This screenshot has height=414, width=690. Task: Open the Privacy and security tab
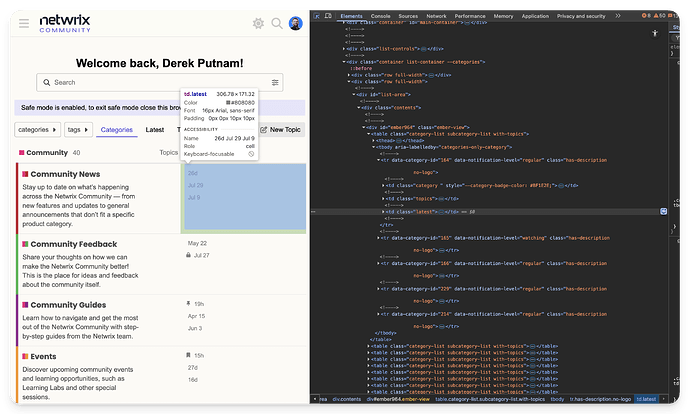[581, 16]
